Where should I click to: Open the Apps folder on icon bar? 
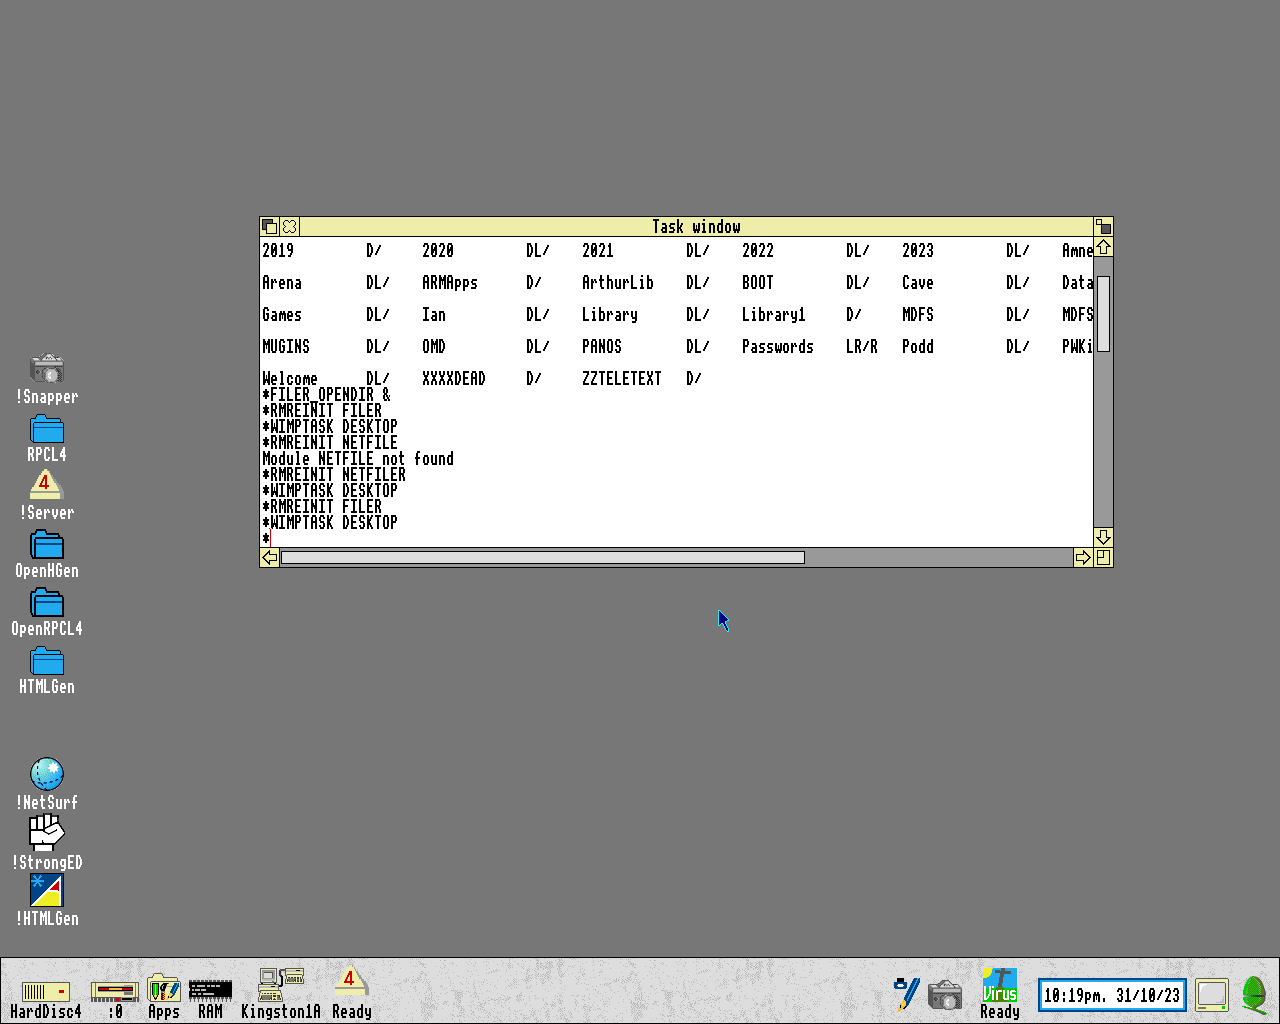[163, 990]
